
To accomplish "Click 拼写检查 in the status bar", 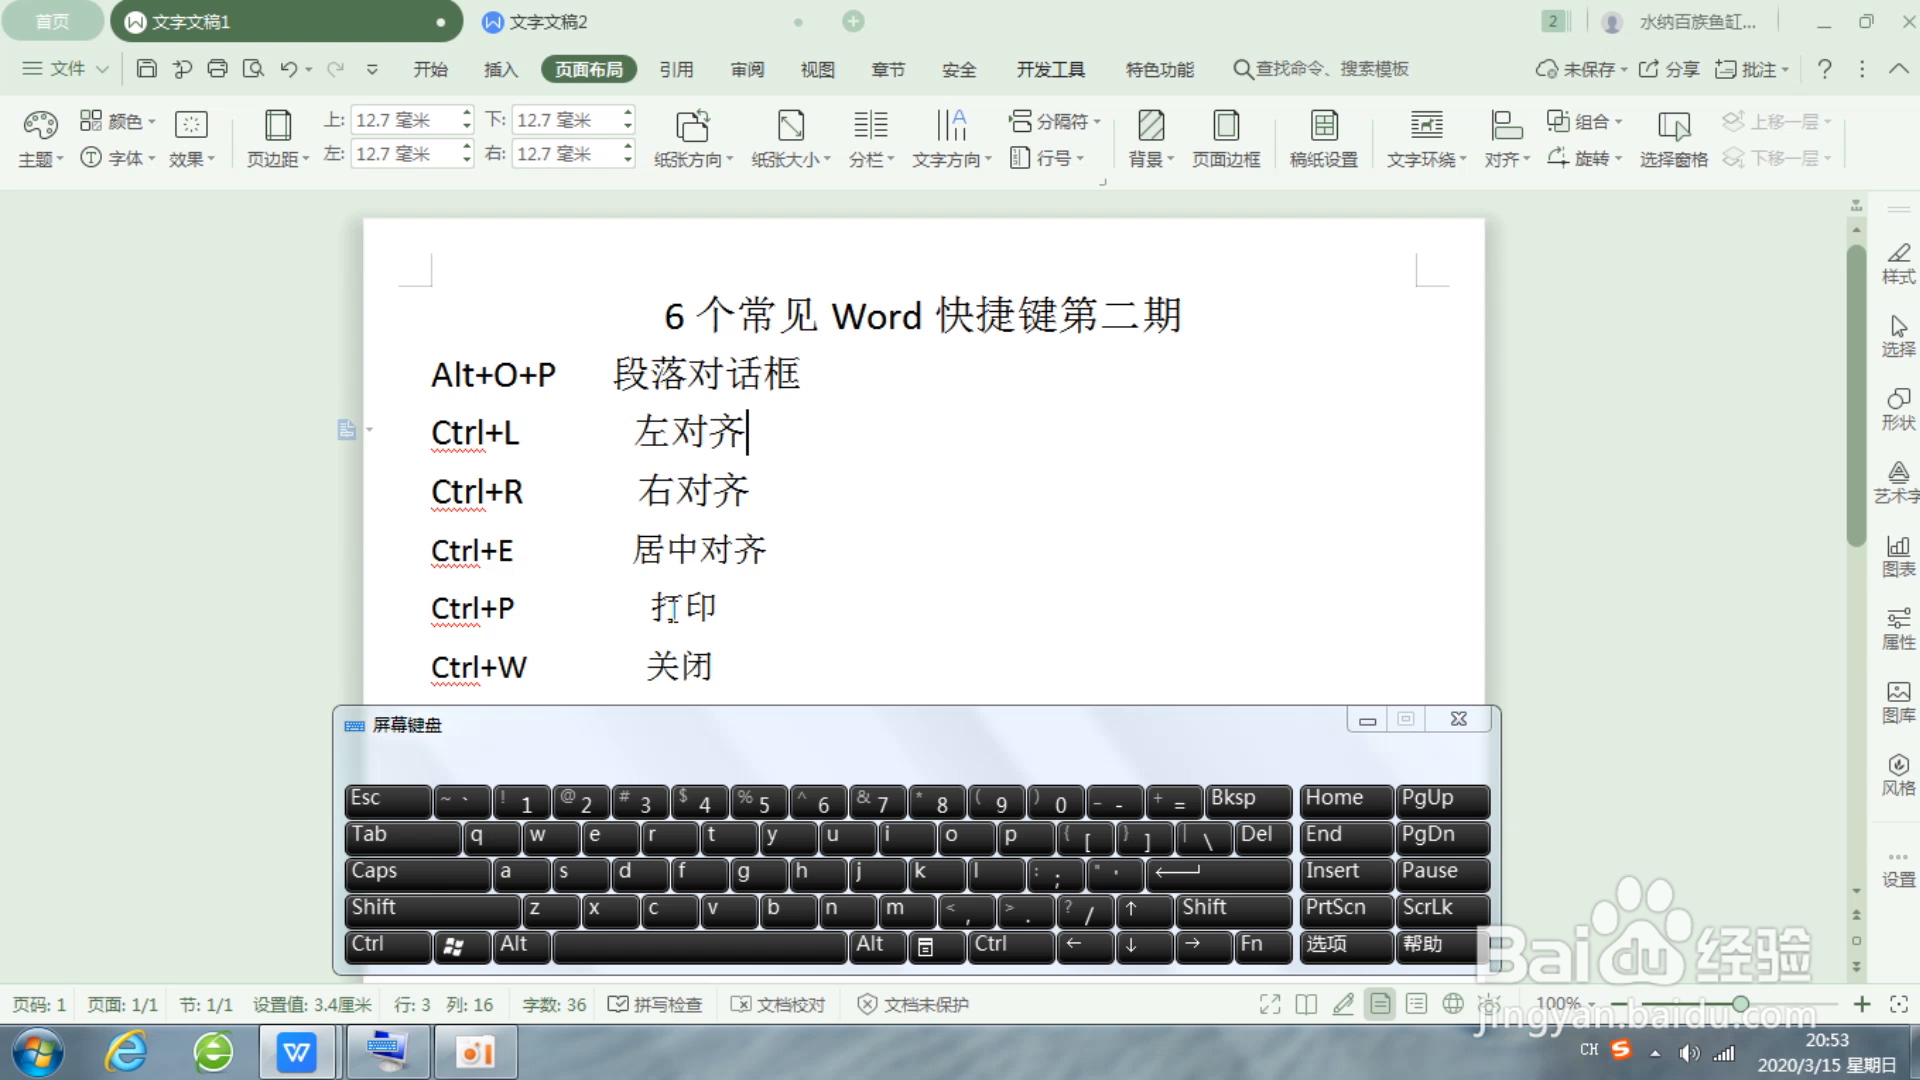I will coord(655,1004).
